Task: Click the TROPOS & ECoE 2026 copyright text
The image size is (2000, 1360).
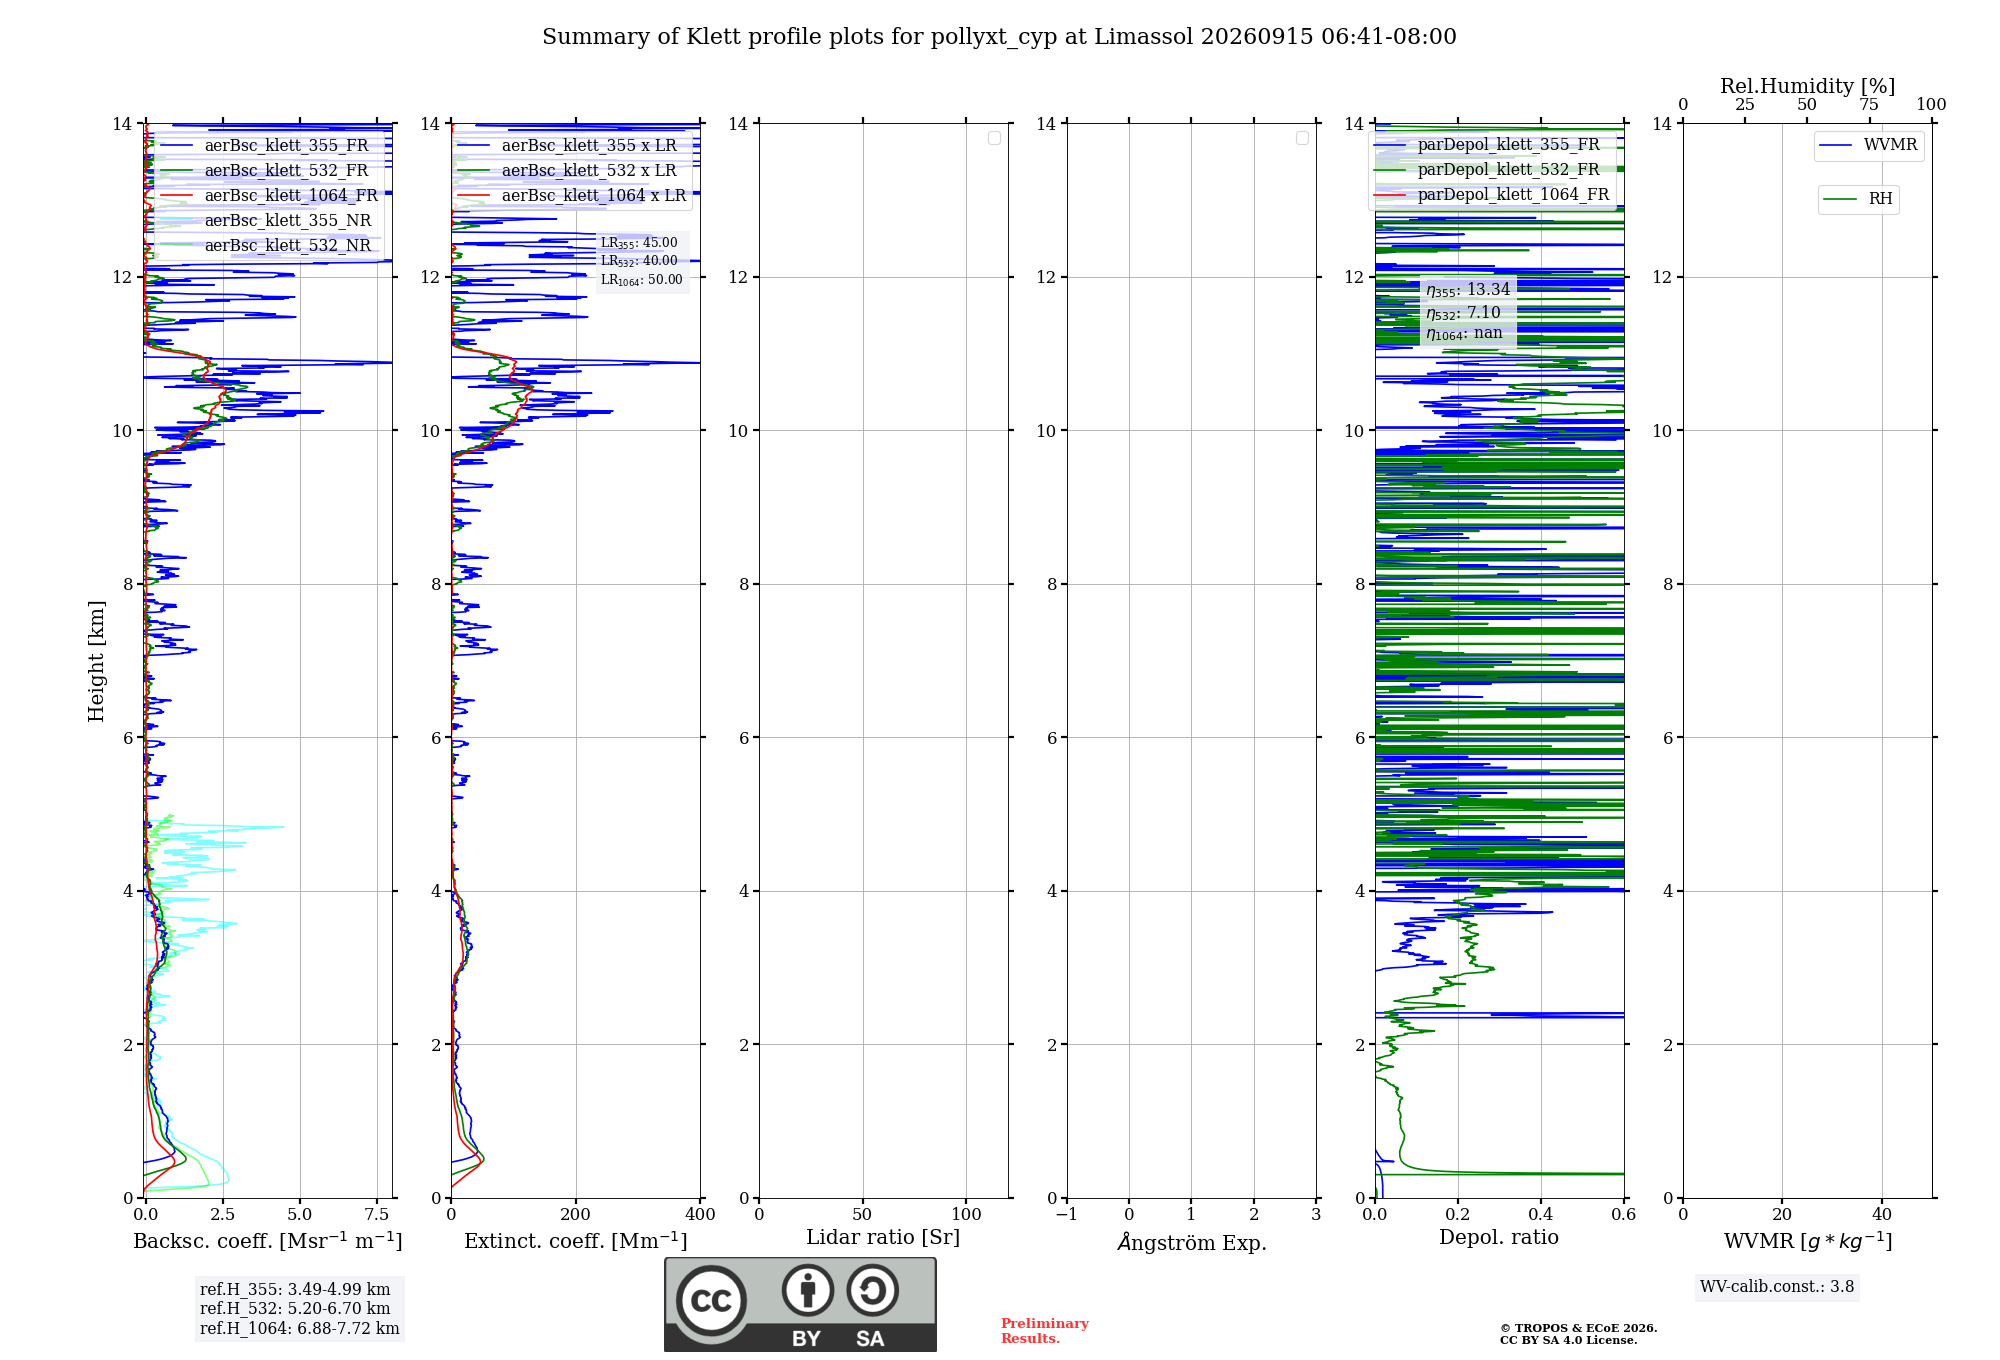Action: click(1579, 1328)
